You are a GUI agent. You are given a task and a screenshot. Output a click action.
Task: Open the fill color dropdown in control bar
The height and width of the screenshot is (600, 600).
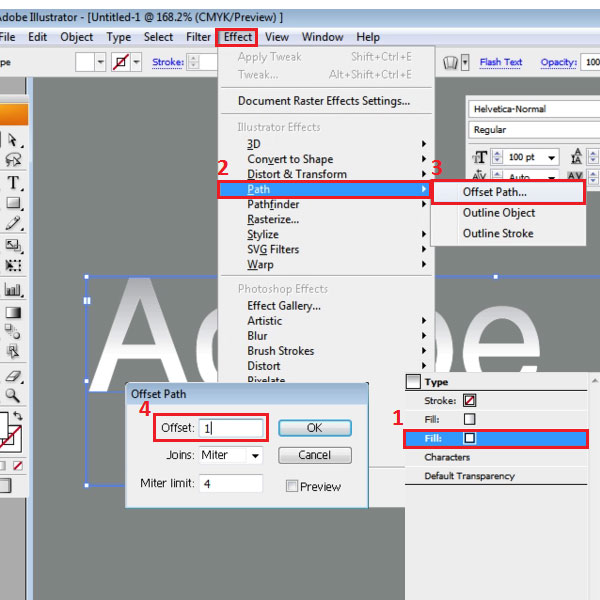click(x=100, y=62)
